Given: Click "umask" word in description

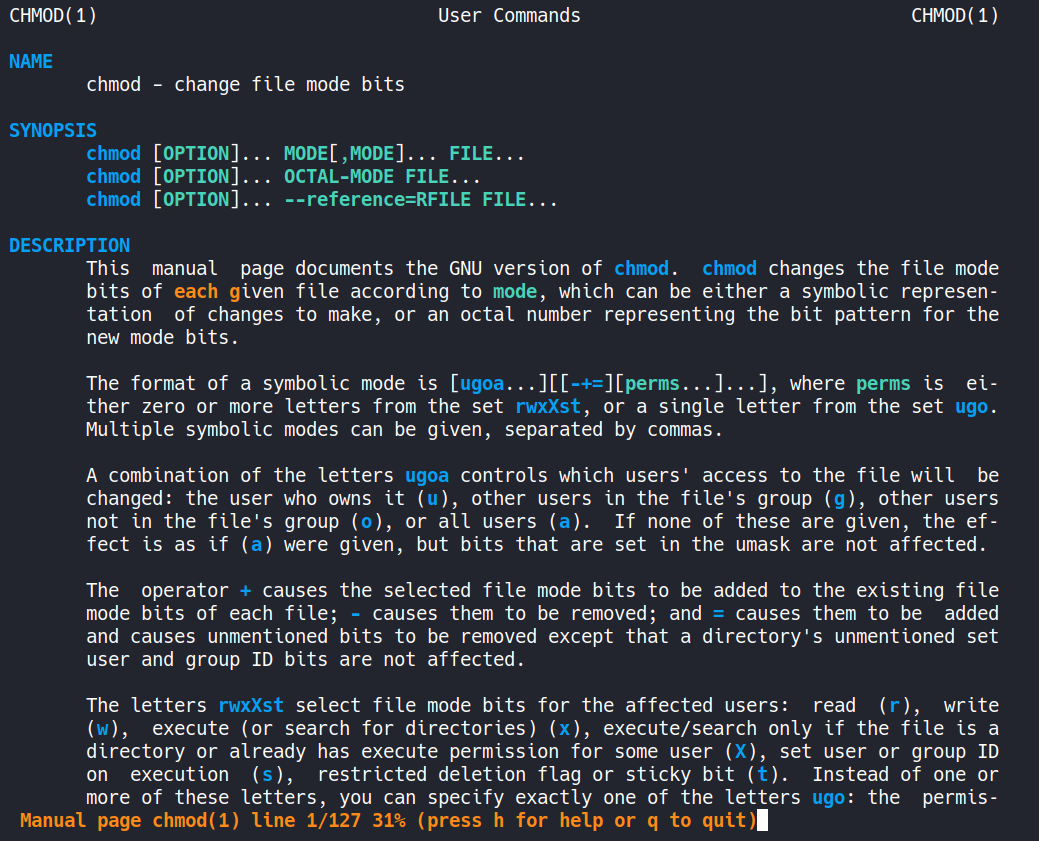Looking at the screenshot, I should tap(763, 544).
